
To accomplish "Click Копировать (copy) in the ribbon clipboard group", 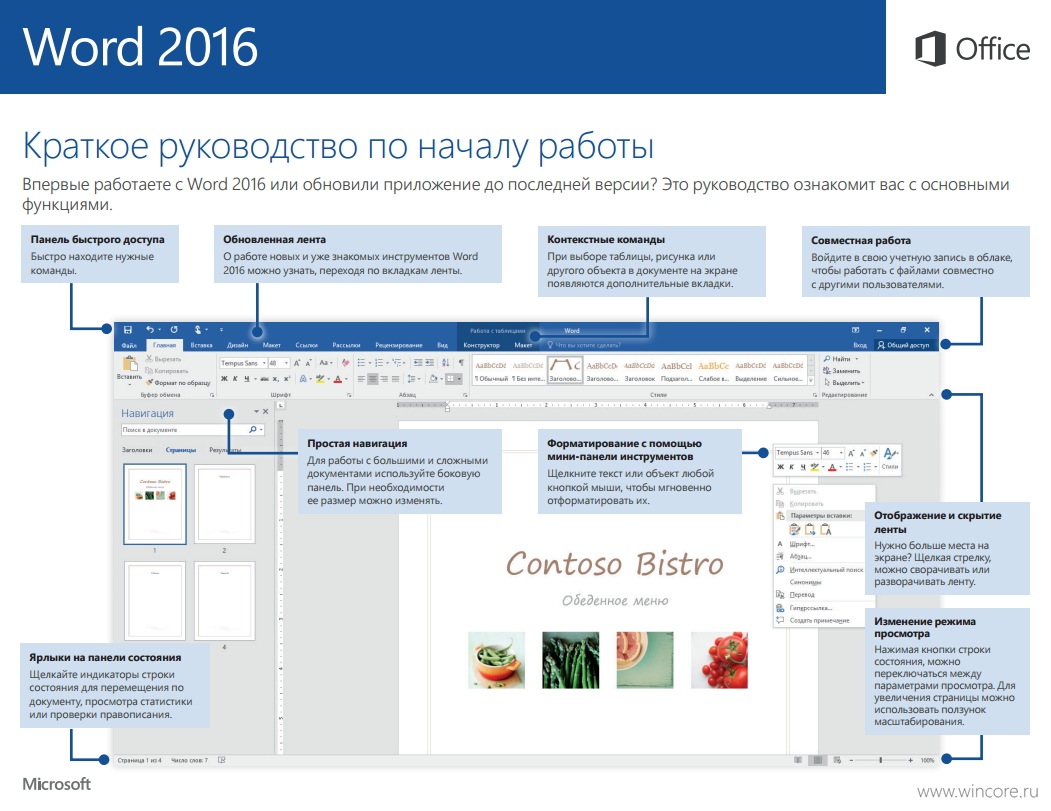I will 166,370.
